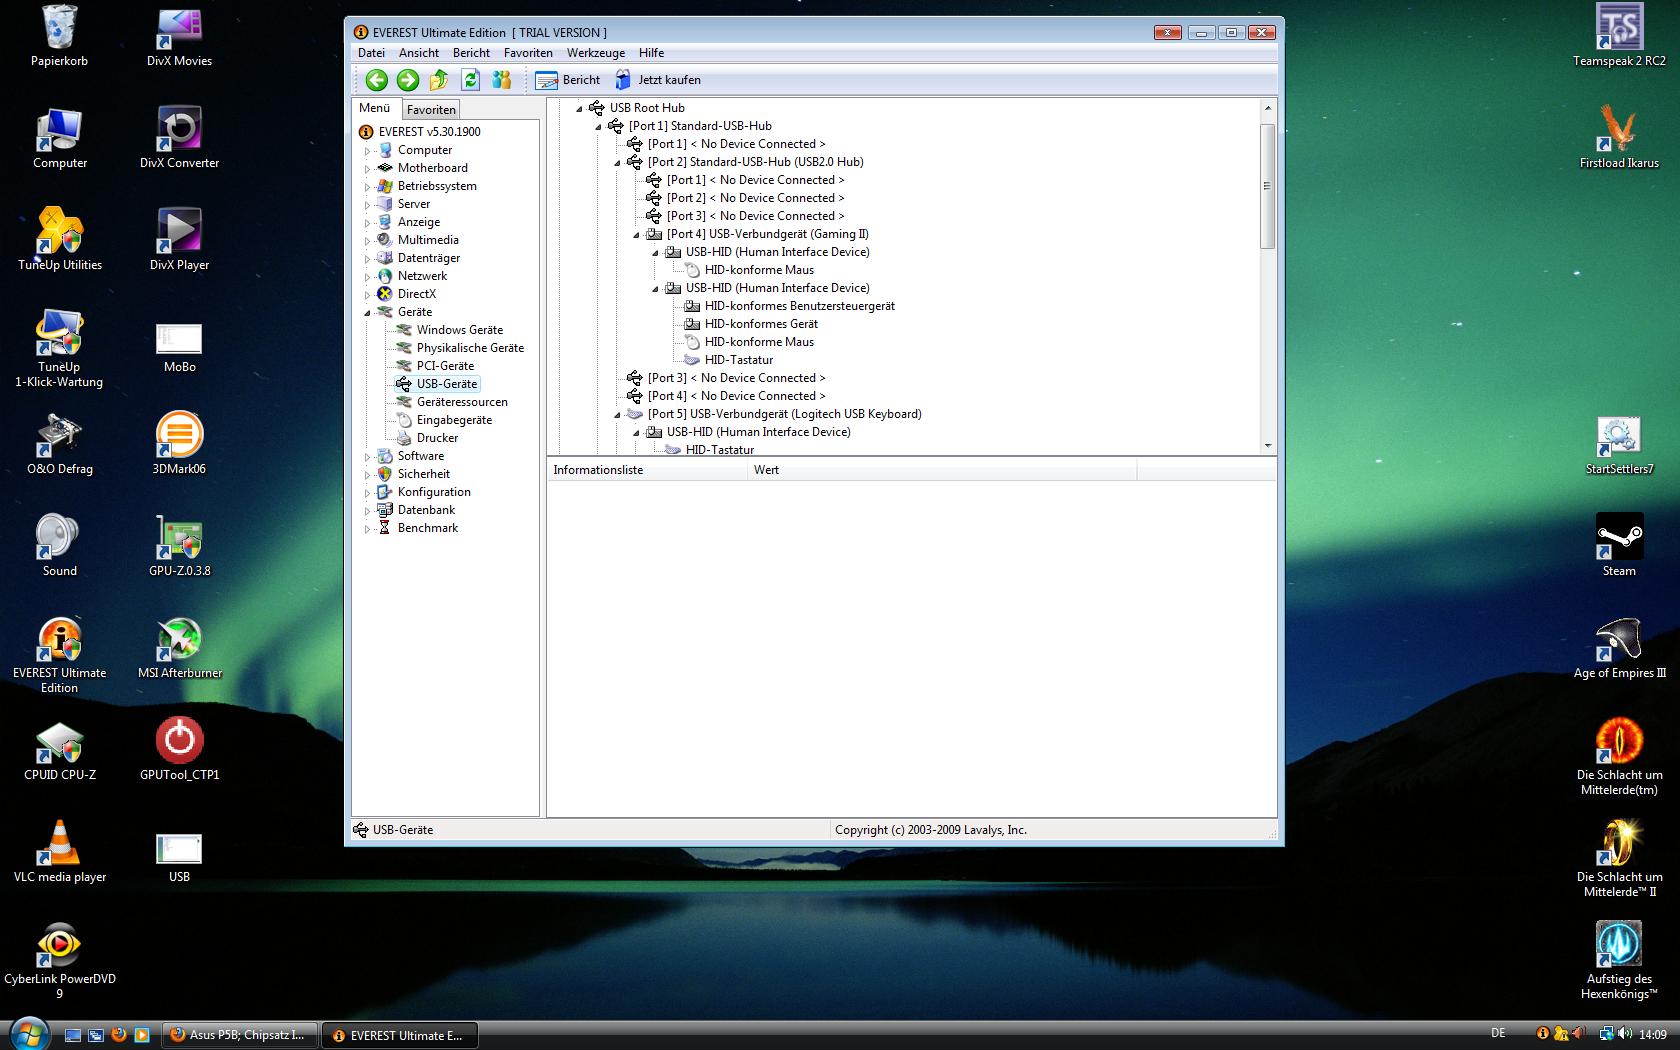Select Eingabegeräte in the tree
This screenshot has width=1680, height=1050.
(x=454, y=420)
